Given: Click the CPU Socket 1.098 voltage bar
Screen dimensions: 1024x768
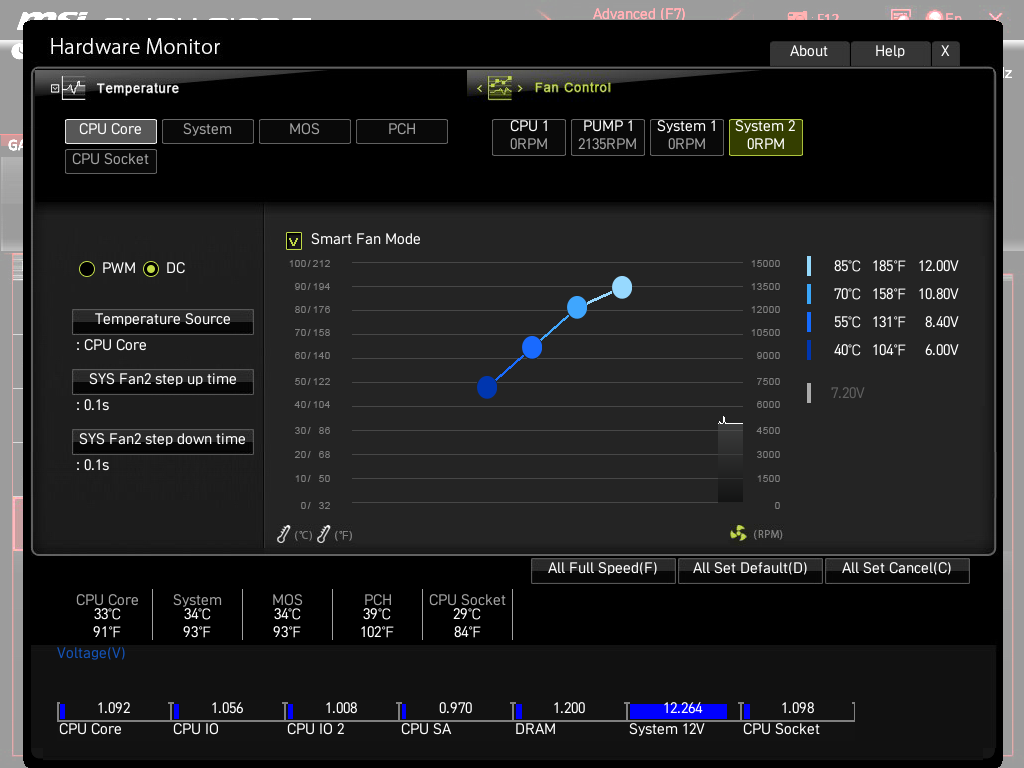Looking at the screenshot, I should [795, 711].
